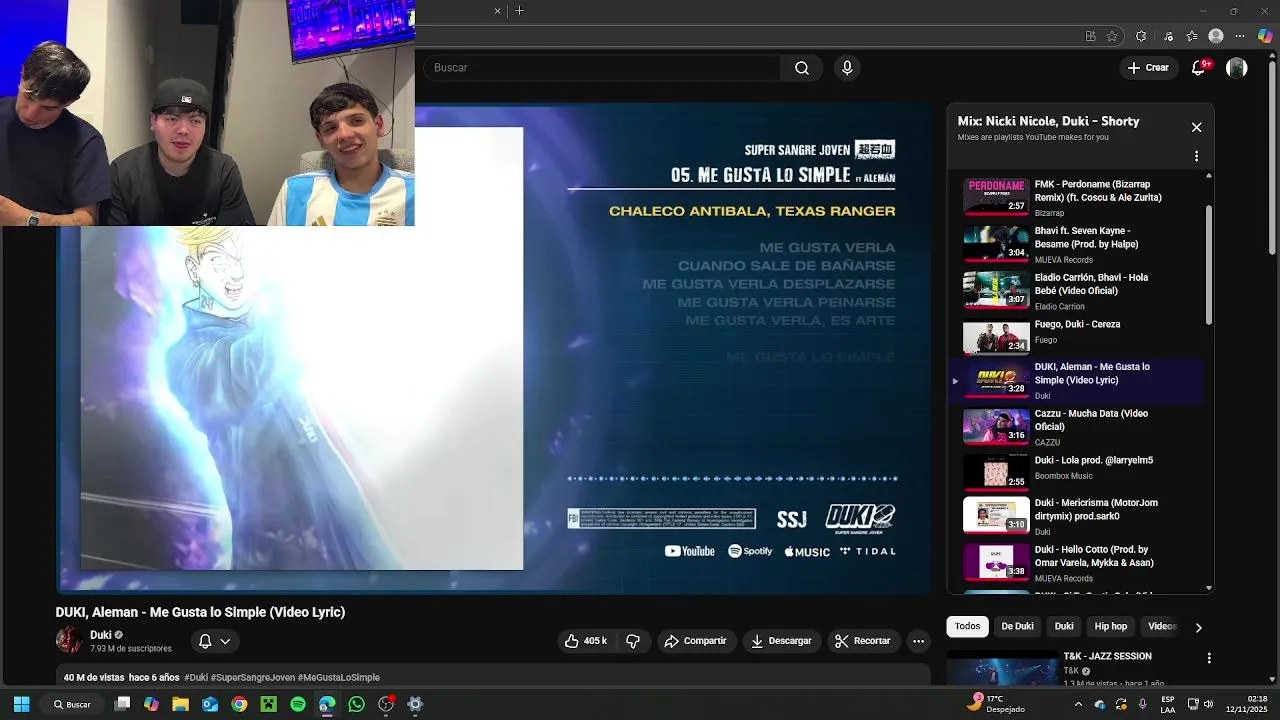Screen dimensions: 1280x720
Task: Click the Mix playlist scrollbar
Action: 1209,266
